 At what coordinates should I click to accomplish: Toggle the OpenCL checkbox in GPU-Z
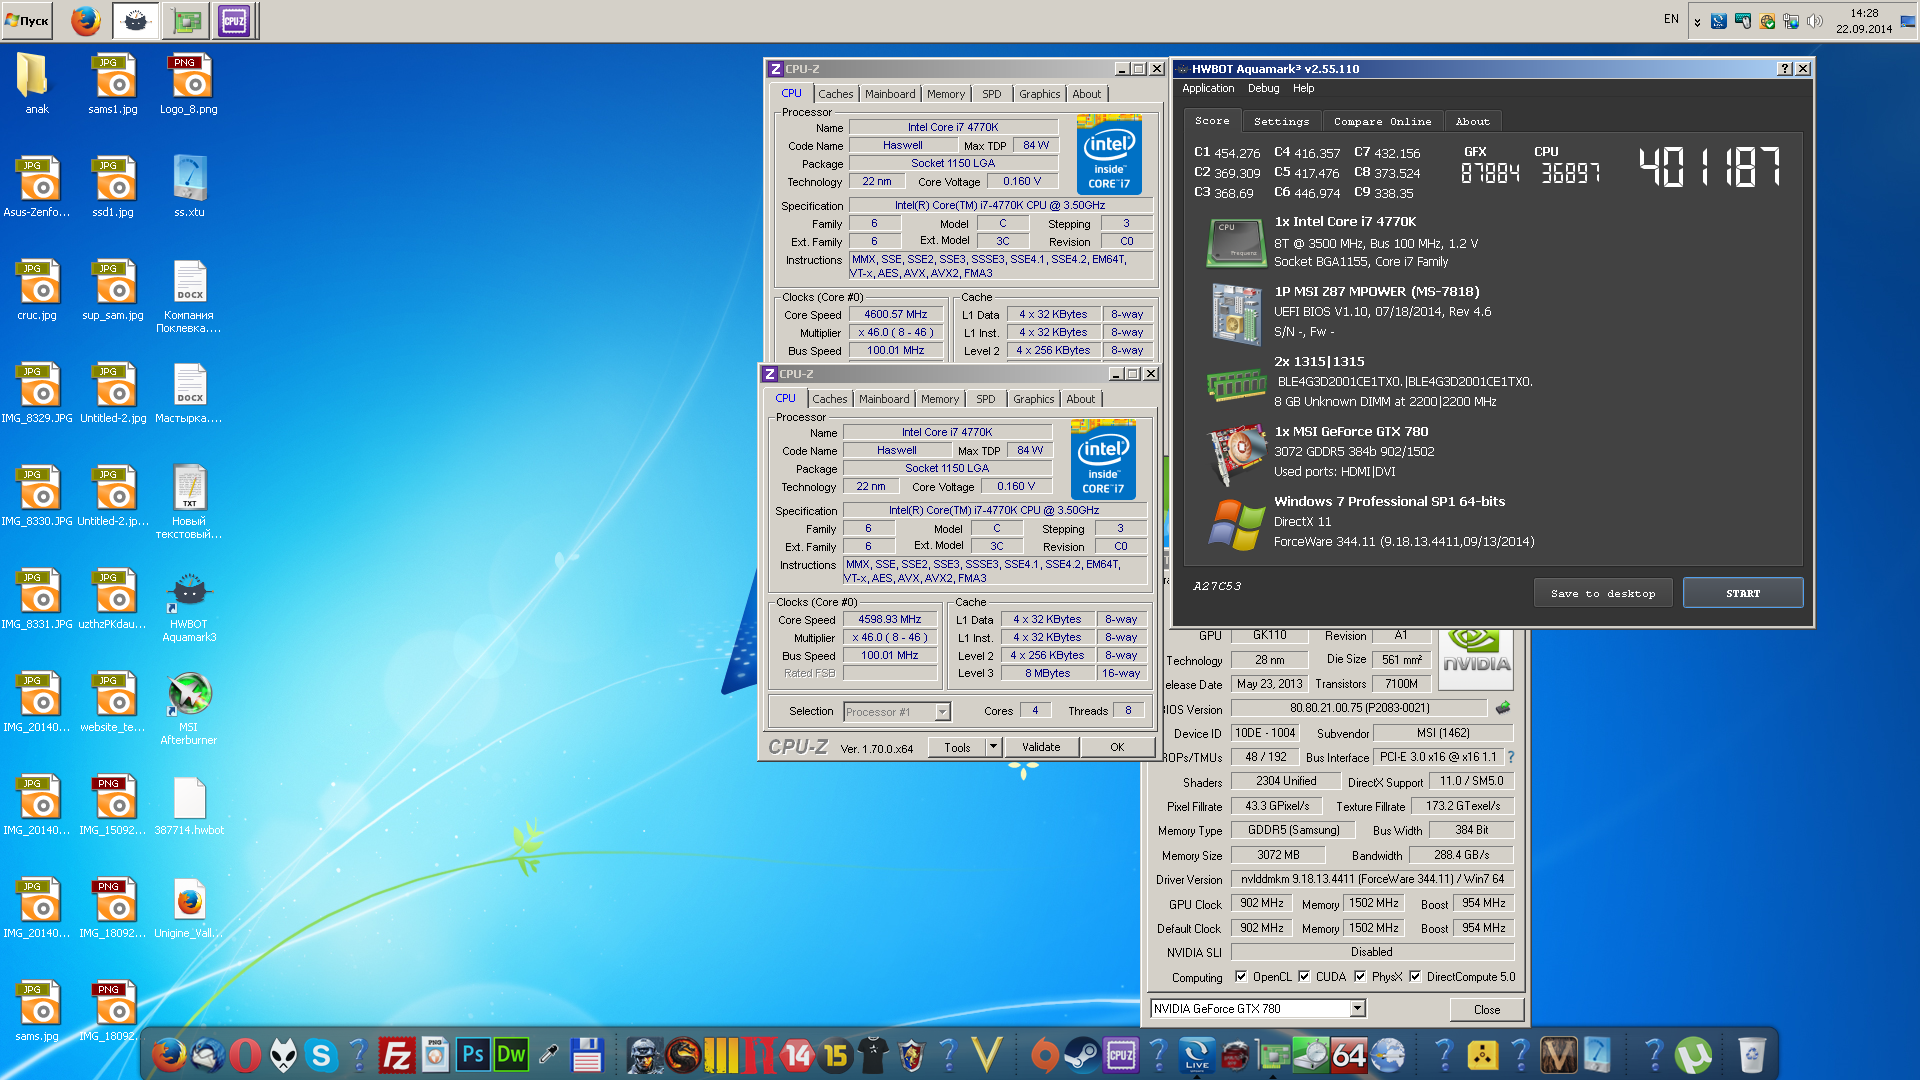click(x=1241, y=977)
